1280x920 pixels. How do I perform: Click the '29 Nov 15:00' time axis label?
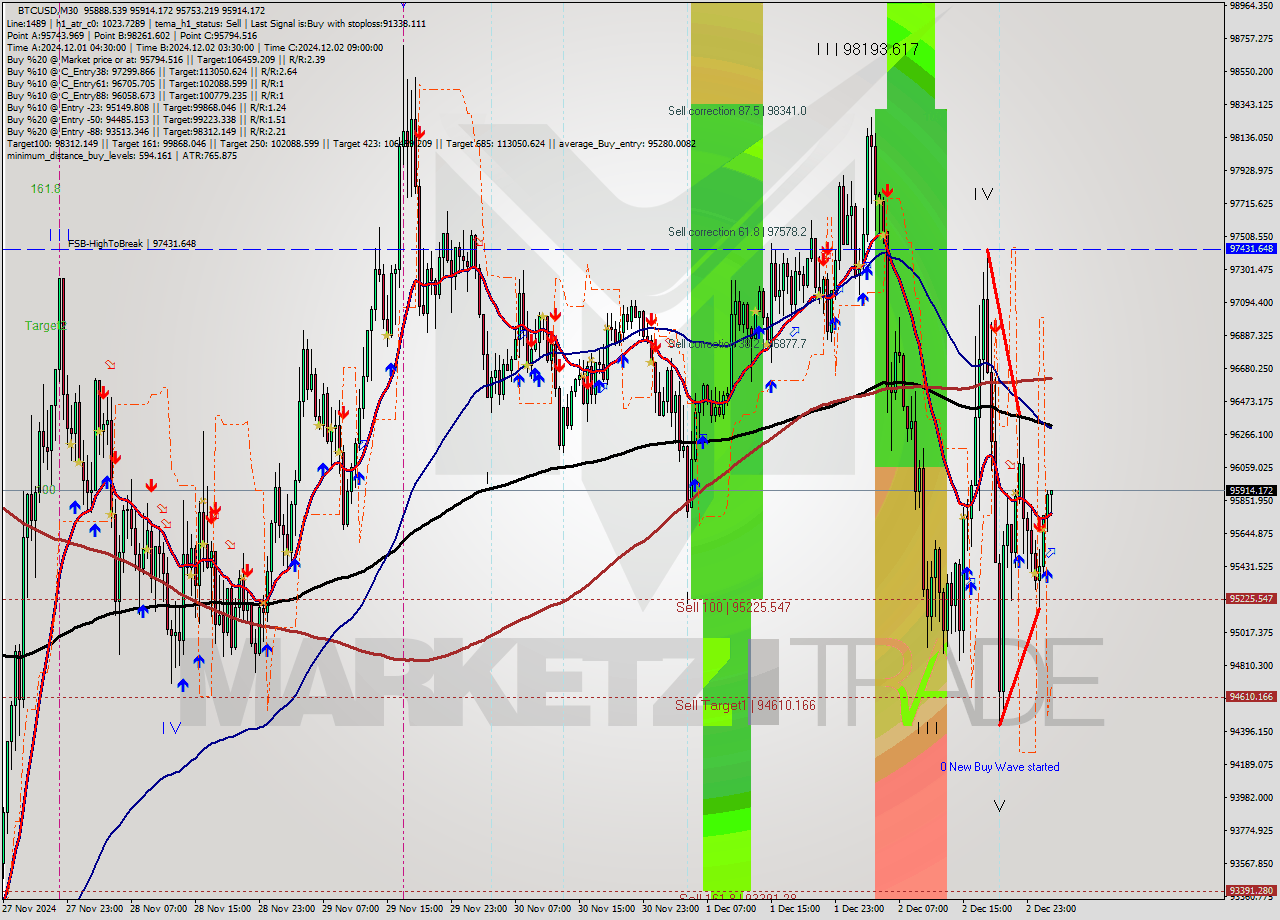[415, 909]
